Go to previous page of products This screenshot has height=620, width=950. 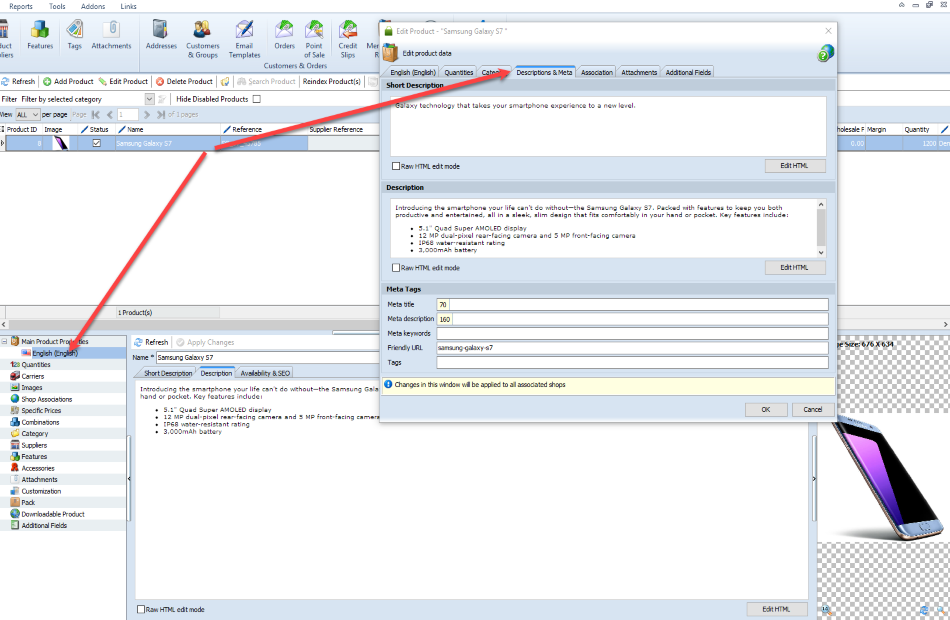[110, 115]
